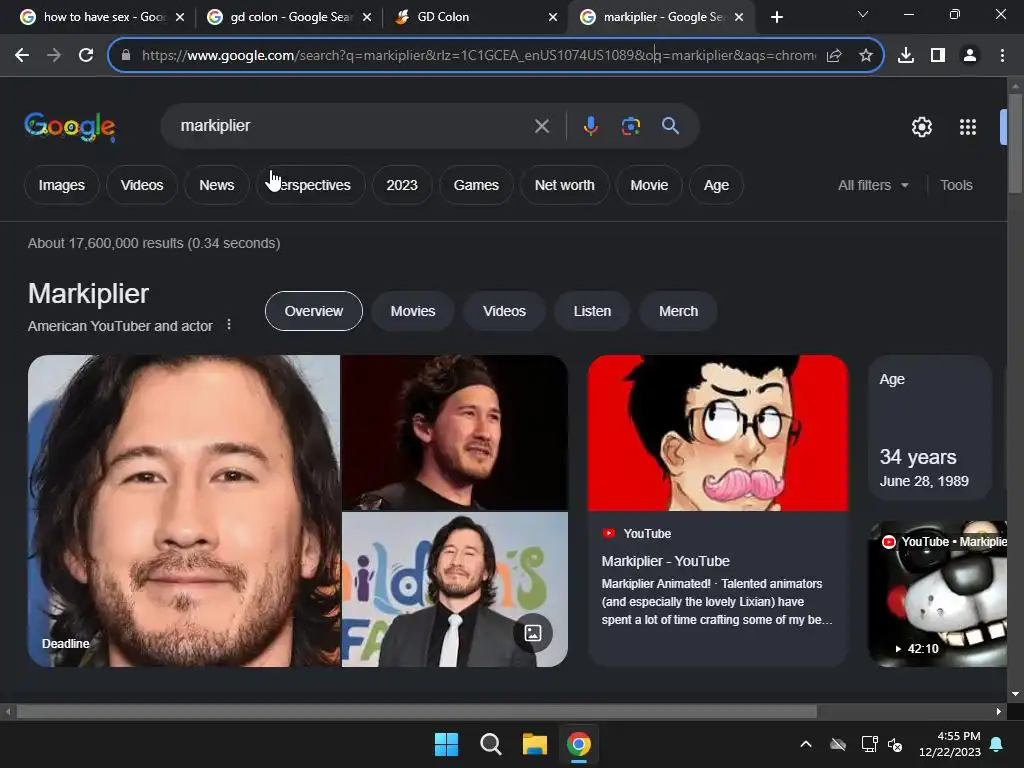Open the Merch tab in knowledge panel

pos(679,312)
